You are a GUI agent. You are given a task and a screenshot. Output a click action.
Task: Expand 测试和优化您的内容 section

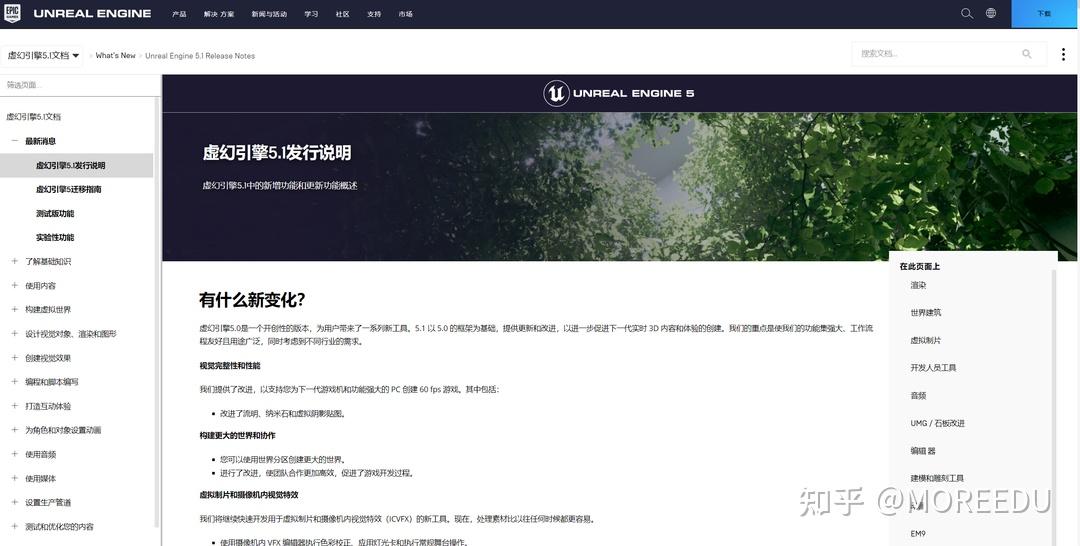click(x=14, y=527)
